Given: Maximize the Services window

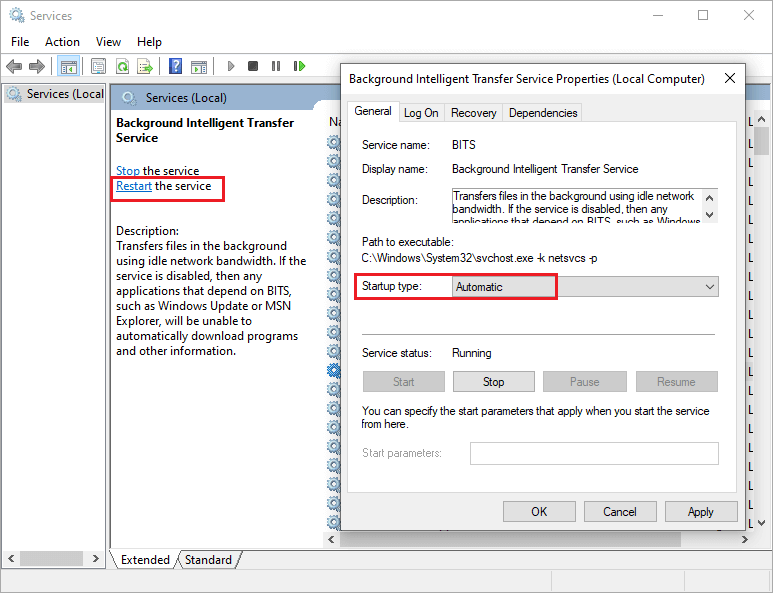Looking at the screenshot, I should pos(703,15).
